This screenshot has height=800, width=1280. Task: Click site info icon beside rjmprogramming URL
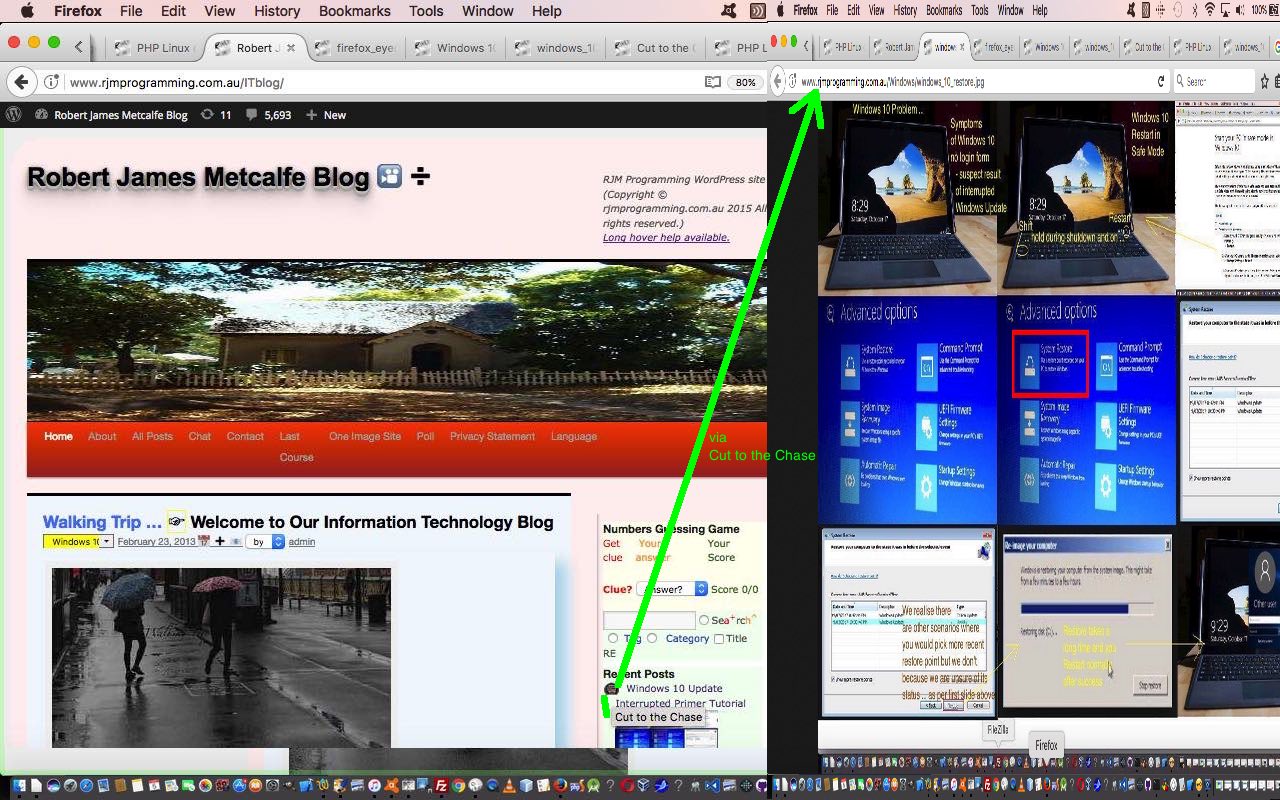(x=52, y=82)
